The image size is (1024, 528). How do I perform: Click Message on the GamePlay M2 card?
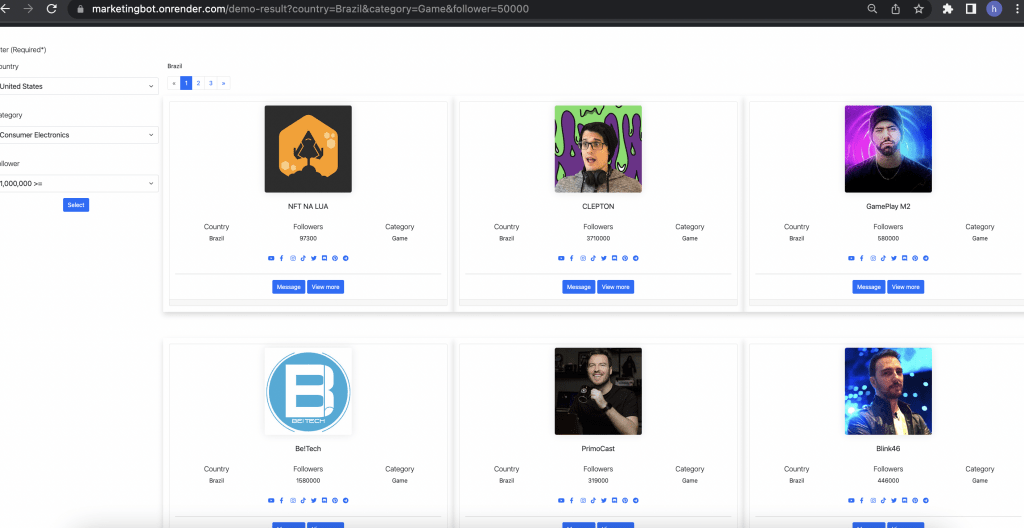pos(869,287)
